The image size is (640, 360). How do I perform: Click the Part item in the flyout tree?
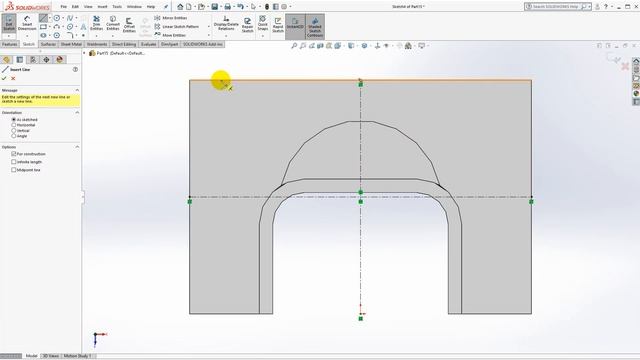pyautogui.click(x=117, y=53)
